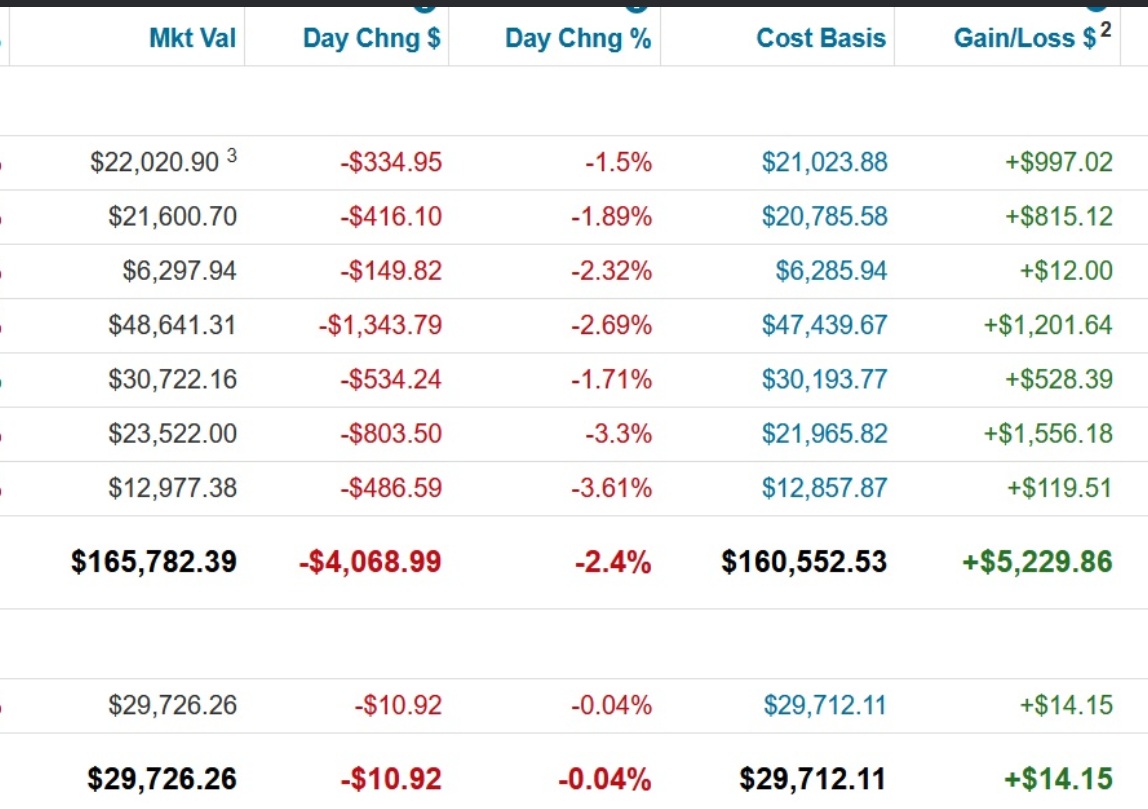Image resolution: width=1148 pixels, height=809 pixels.
Task: Click the Cost Basis column header
Action: pos(821,38)
